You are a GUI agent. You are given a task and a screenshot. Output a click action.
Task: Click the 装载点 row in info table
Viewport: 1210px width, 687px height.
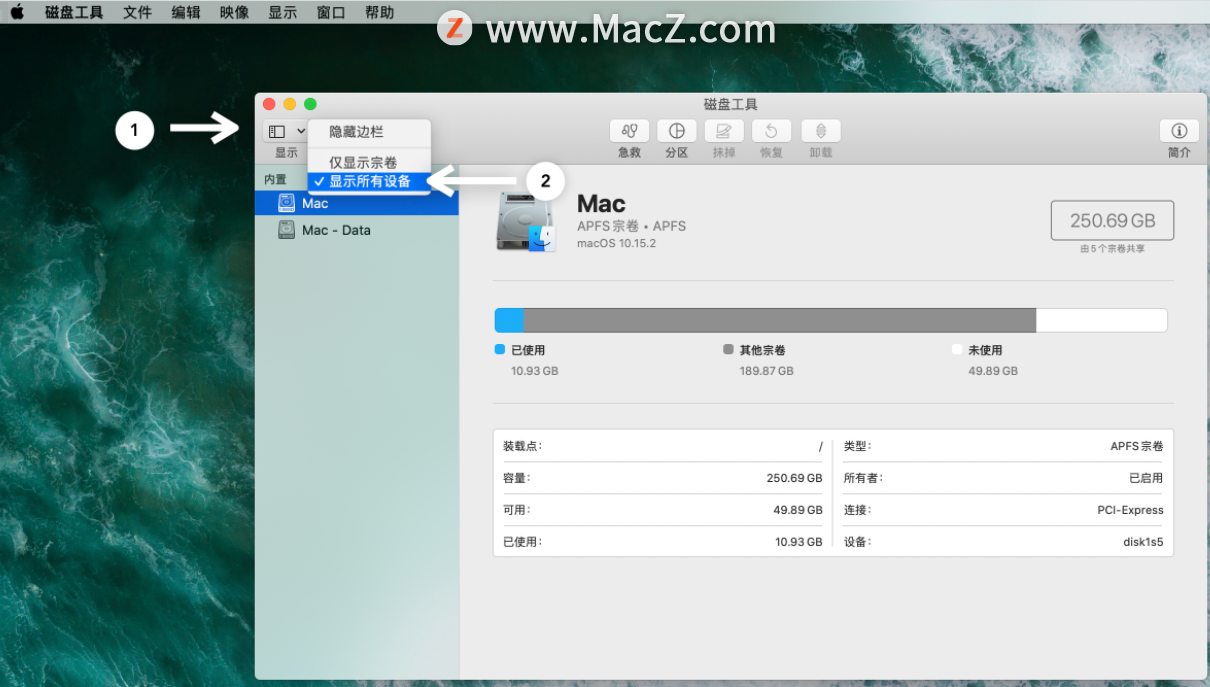click(x=662, y=446)
